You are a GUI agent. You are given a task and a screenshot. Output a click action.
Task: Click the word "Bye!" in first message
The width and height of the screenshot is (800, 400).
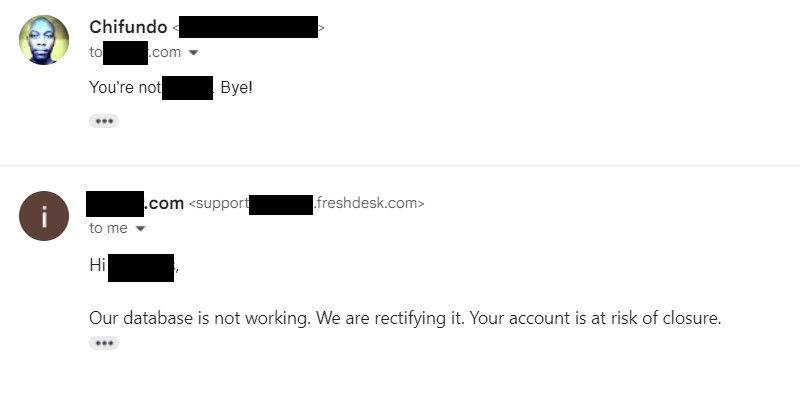[x=236, y=87]
